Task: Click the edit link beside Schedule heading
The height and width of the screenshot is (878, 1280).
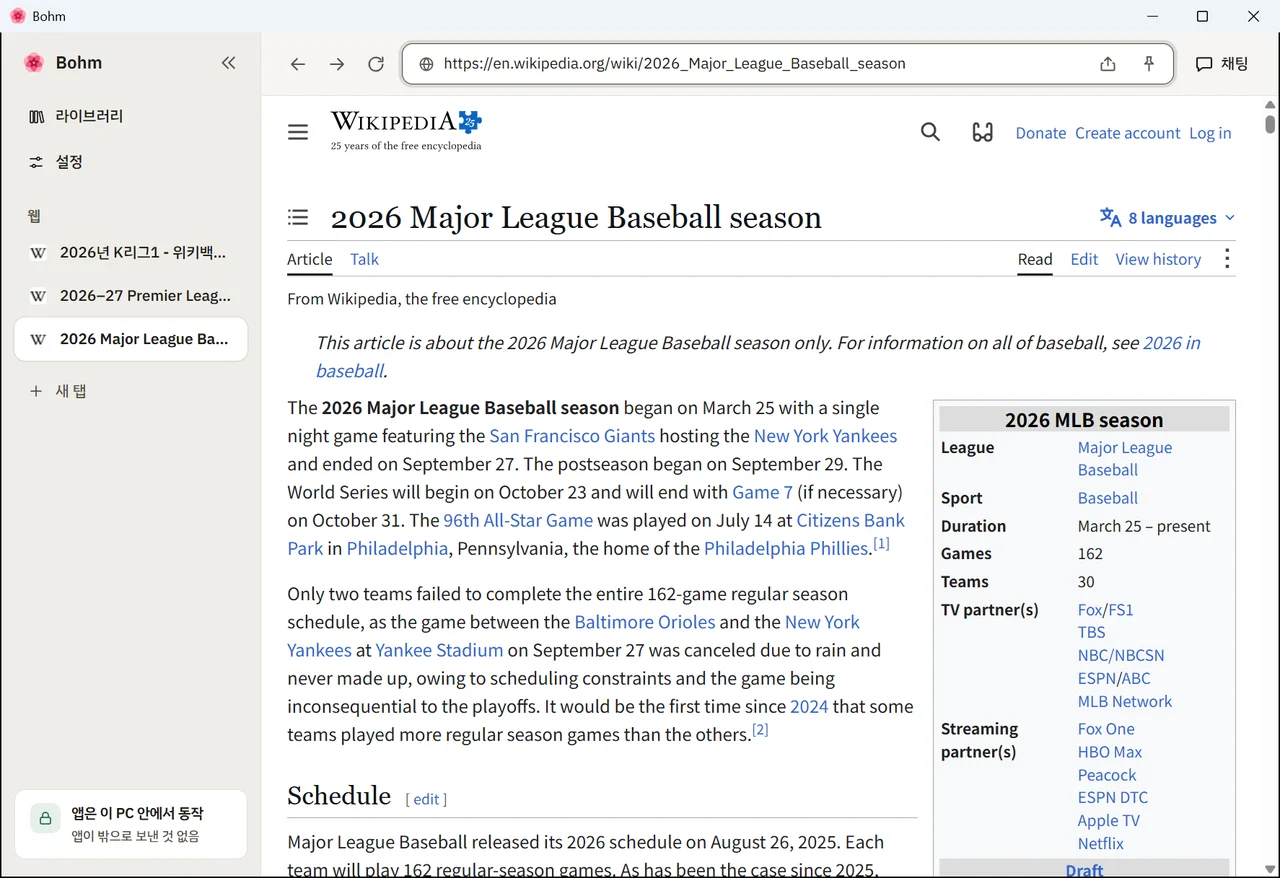Action: [427, 799]
